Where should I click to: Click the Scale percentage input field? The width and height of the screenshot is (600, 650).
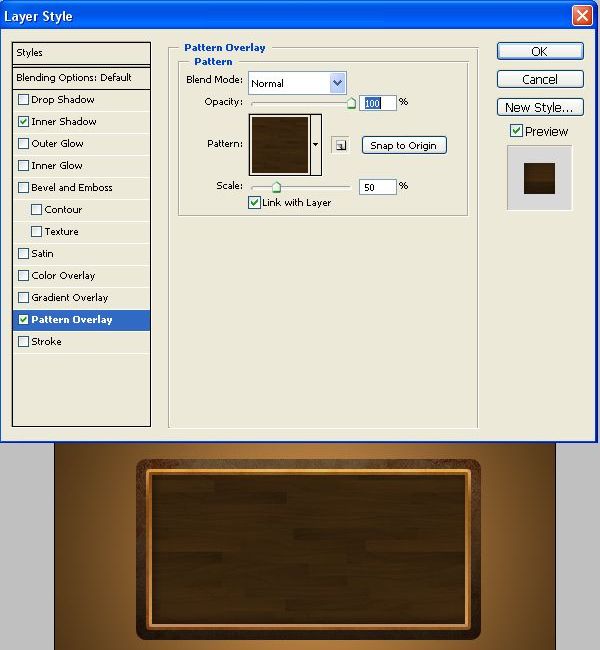[377, 187]
